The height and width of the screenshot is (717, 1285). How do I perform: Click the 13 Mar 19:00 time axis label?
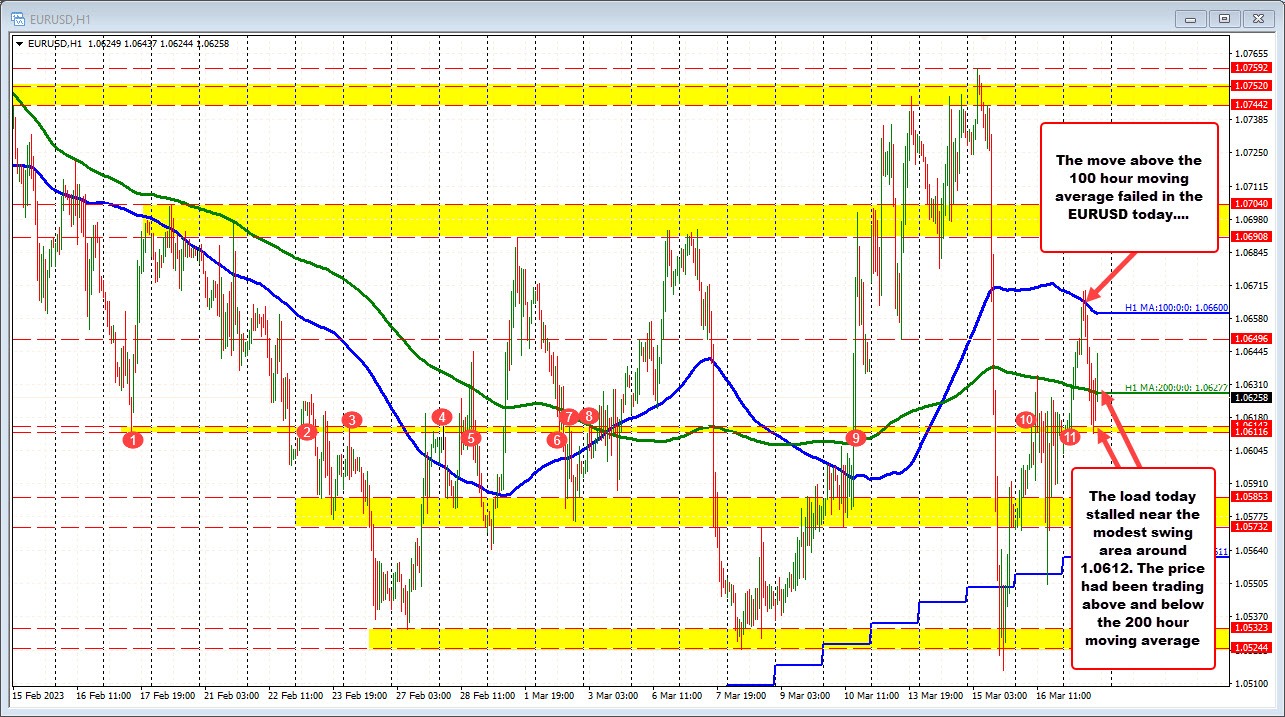click(934, 694)
